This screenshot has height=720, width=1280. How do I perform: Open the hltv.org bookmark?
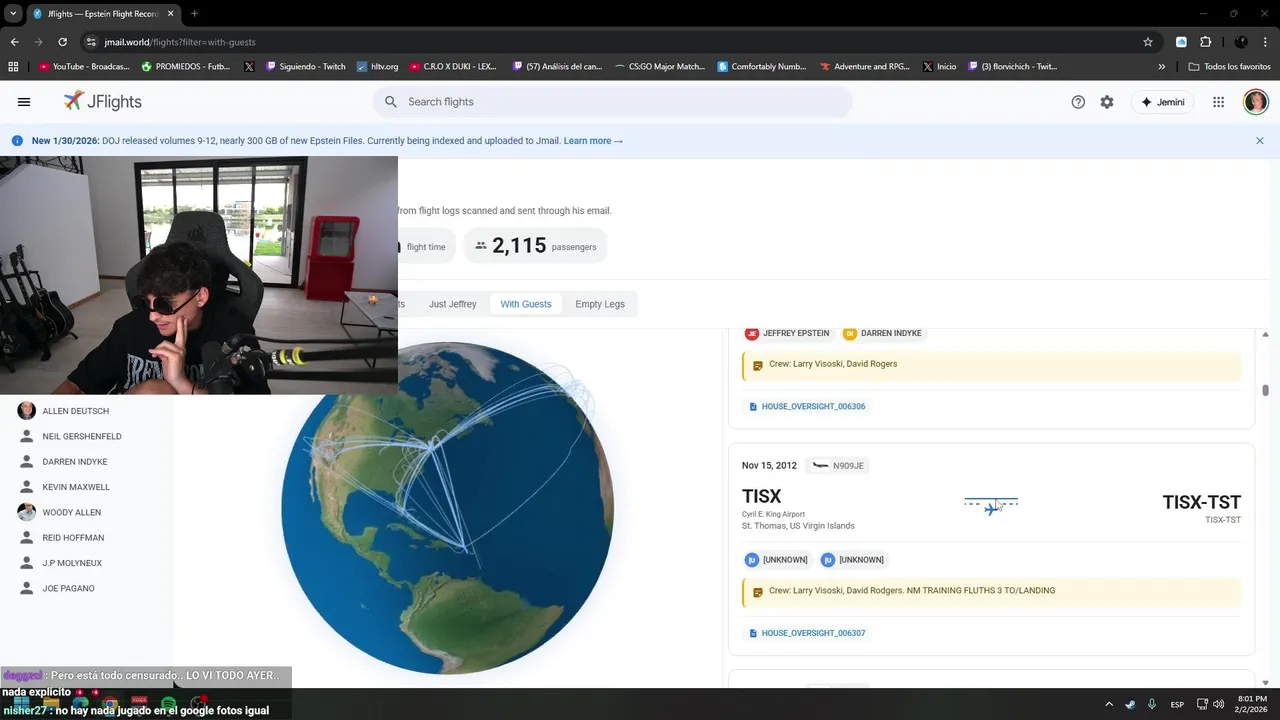(x=376, y=67)
